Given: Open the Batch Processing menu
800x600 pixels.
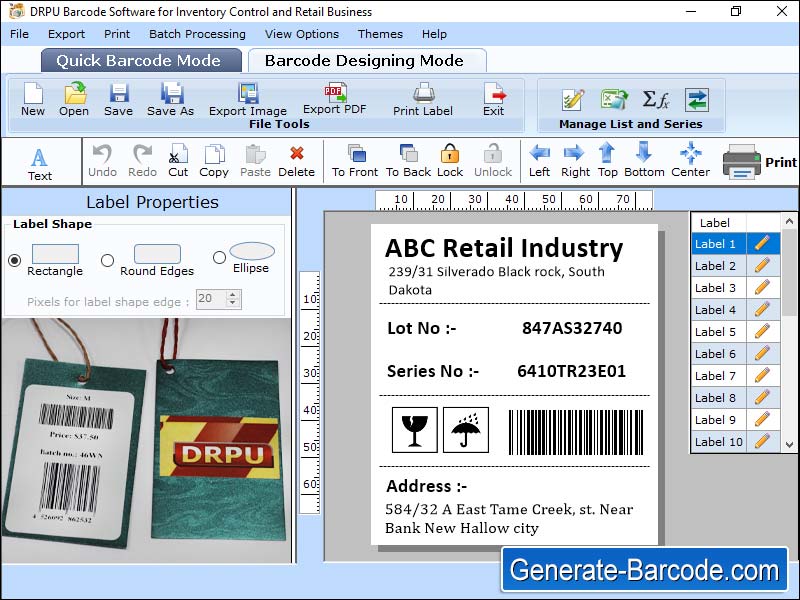Looking at the screenshot, I should [x=197, y=33].
